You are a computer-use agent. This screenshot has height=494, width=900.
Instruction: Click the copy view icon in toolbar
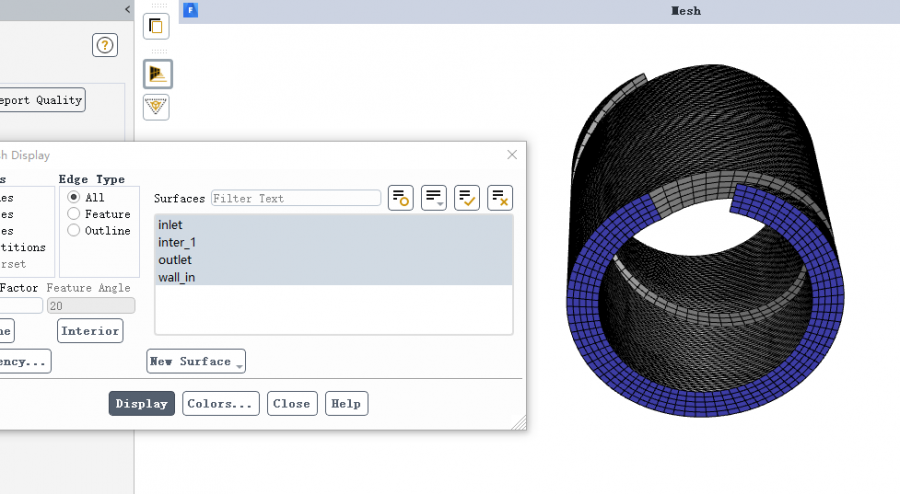pyautogui.click(x=157, y=25)
